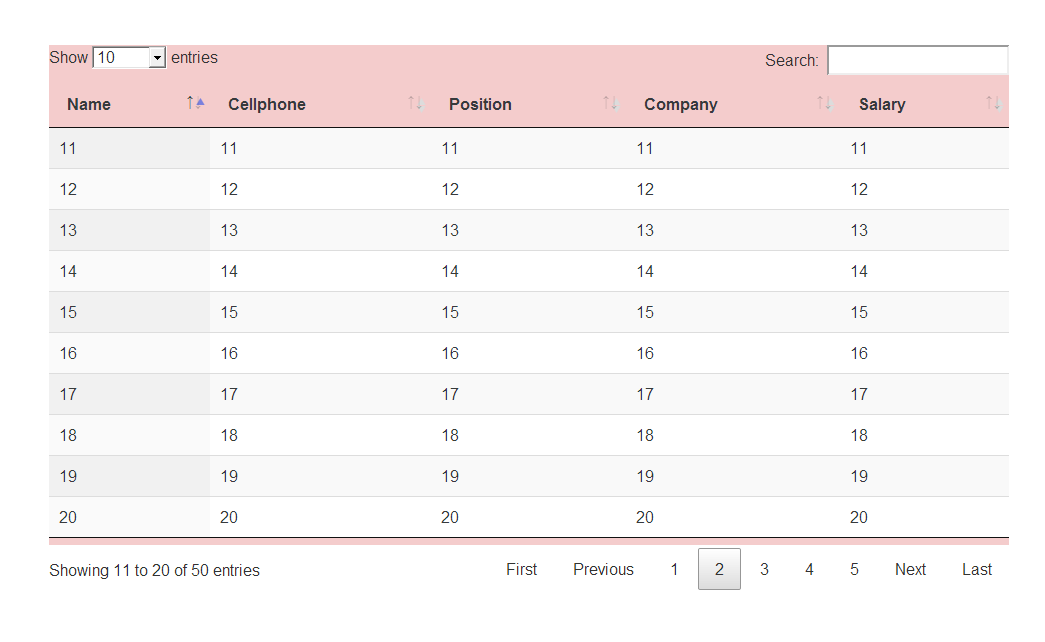1045x642 pixels.
Task: Sort by the Salary header text
Action: pyautogui.click(x=881, y=104)
